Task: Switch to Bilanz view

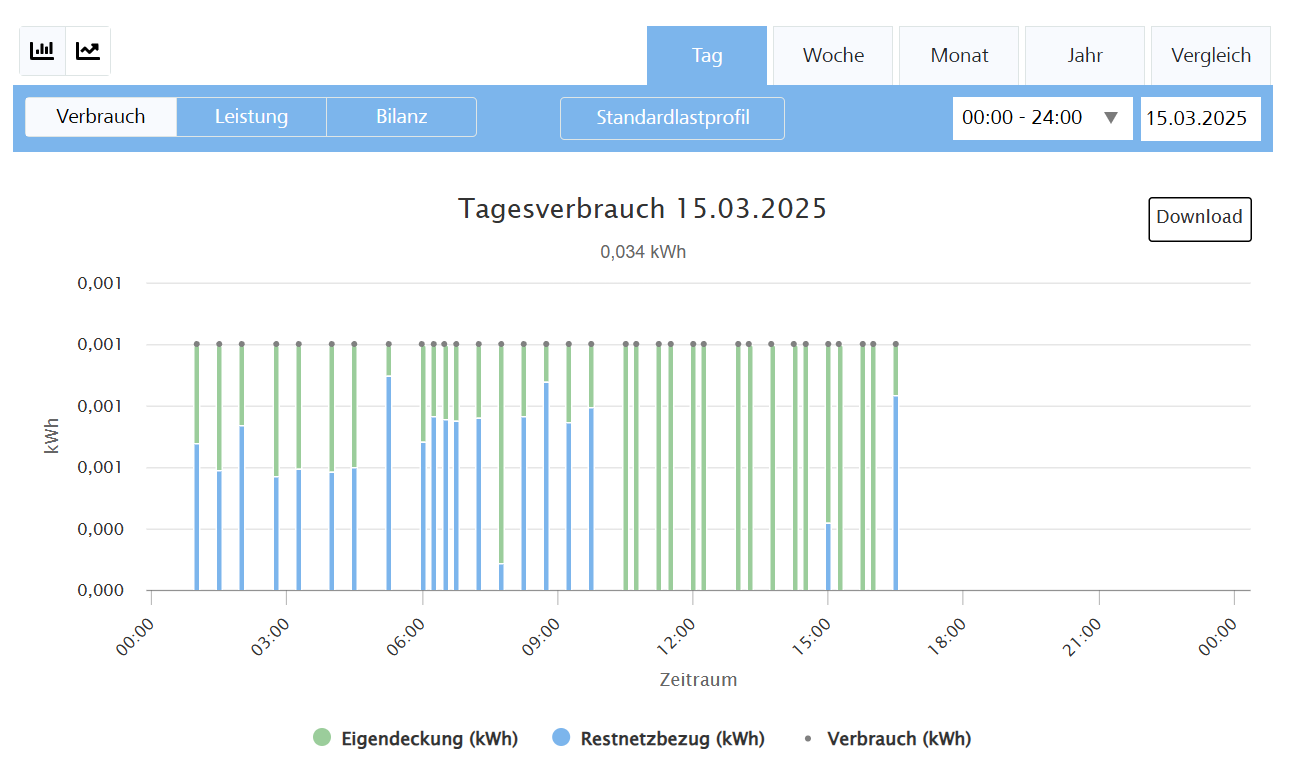Action: (401, 117)
